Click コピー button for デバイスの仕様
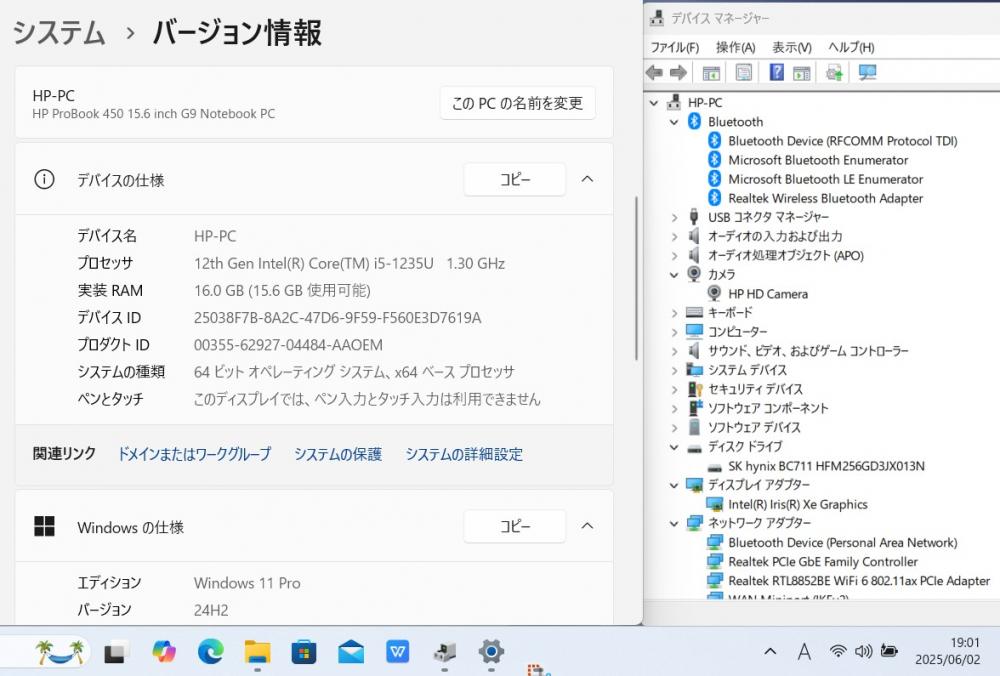This screenshot has width=1000, height=676. pyautogui.click(x=515, y=179)
